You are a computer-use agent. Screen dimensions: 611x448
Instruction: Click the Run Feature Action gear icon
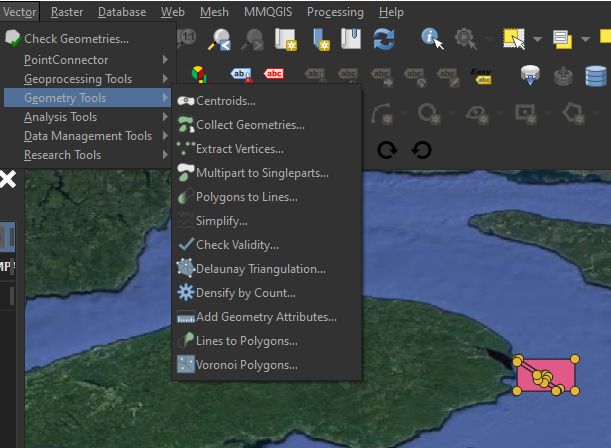click(465, 39)
